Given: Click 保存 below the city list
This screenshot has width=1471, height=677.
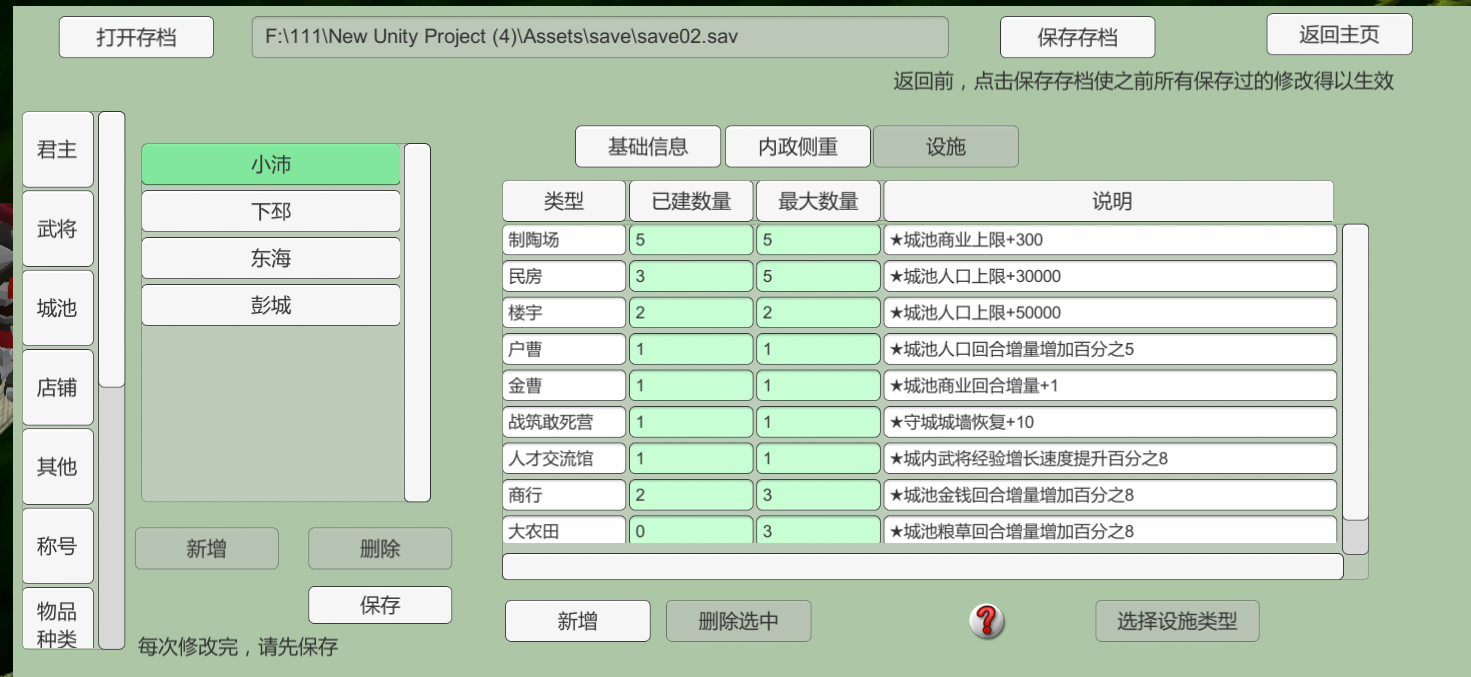Looking at the screenshot, I should tap(379, 605).
